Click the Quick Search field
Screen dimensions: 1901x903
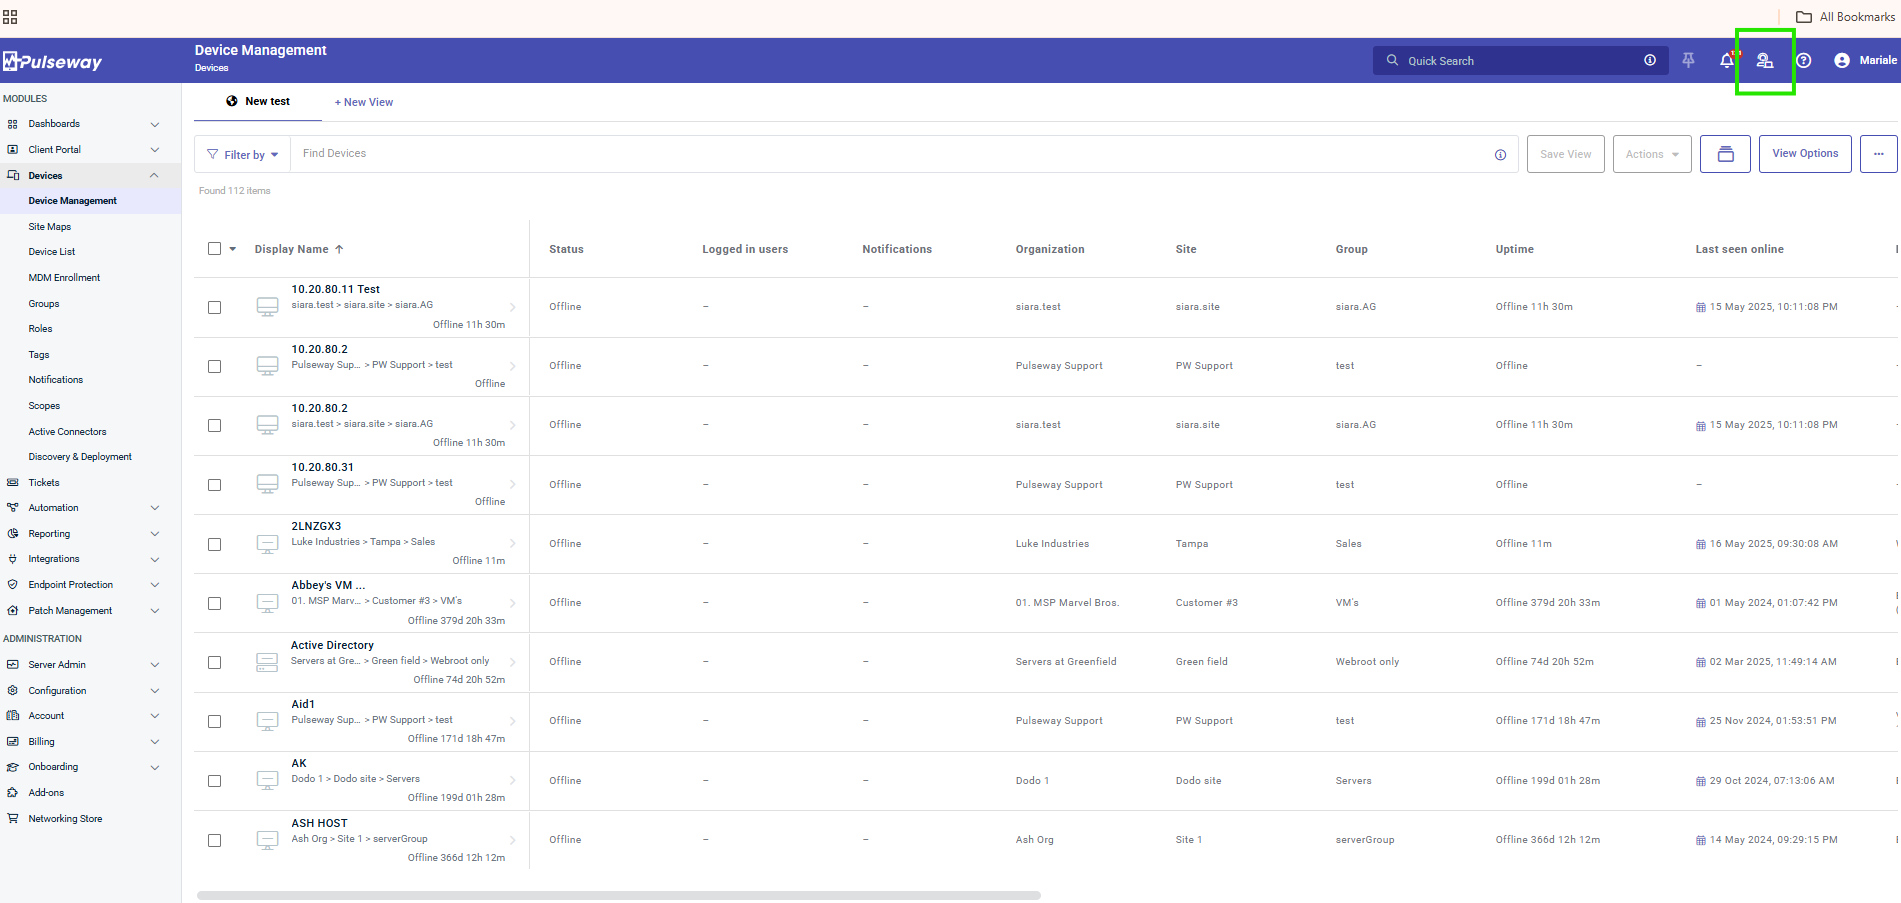point(1520,61)
